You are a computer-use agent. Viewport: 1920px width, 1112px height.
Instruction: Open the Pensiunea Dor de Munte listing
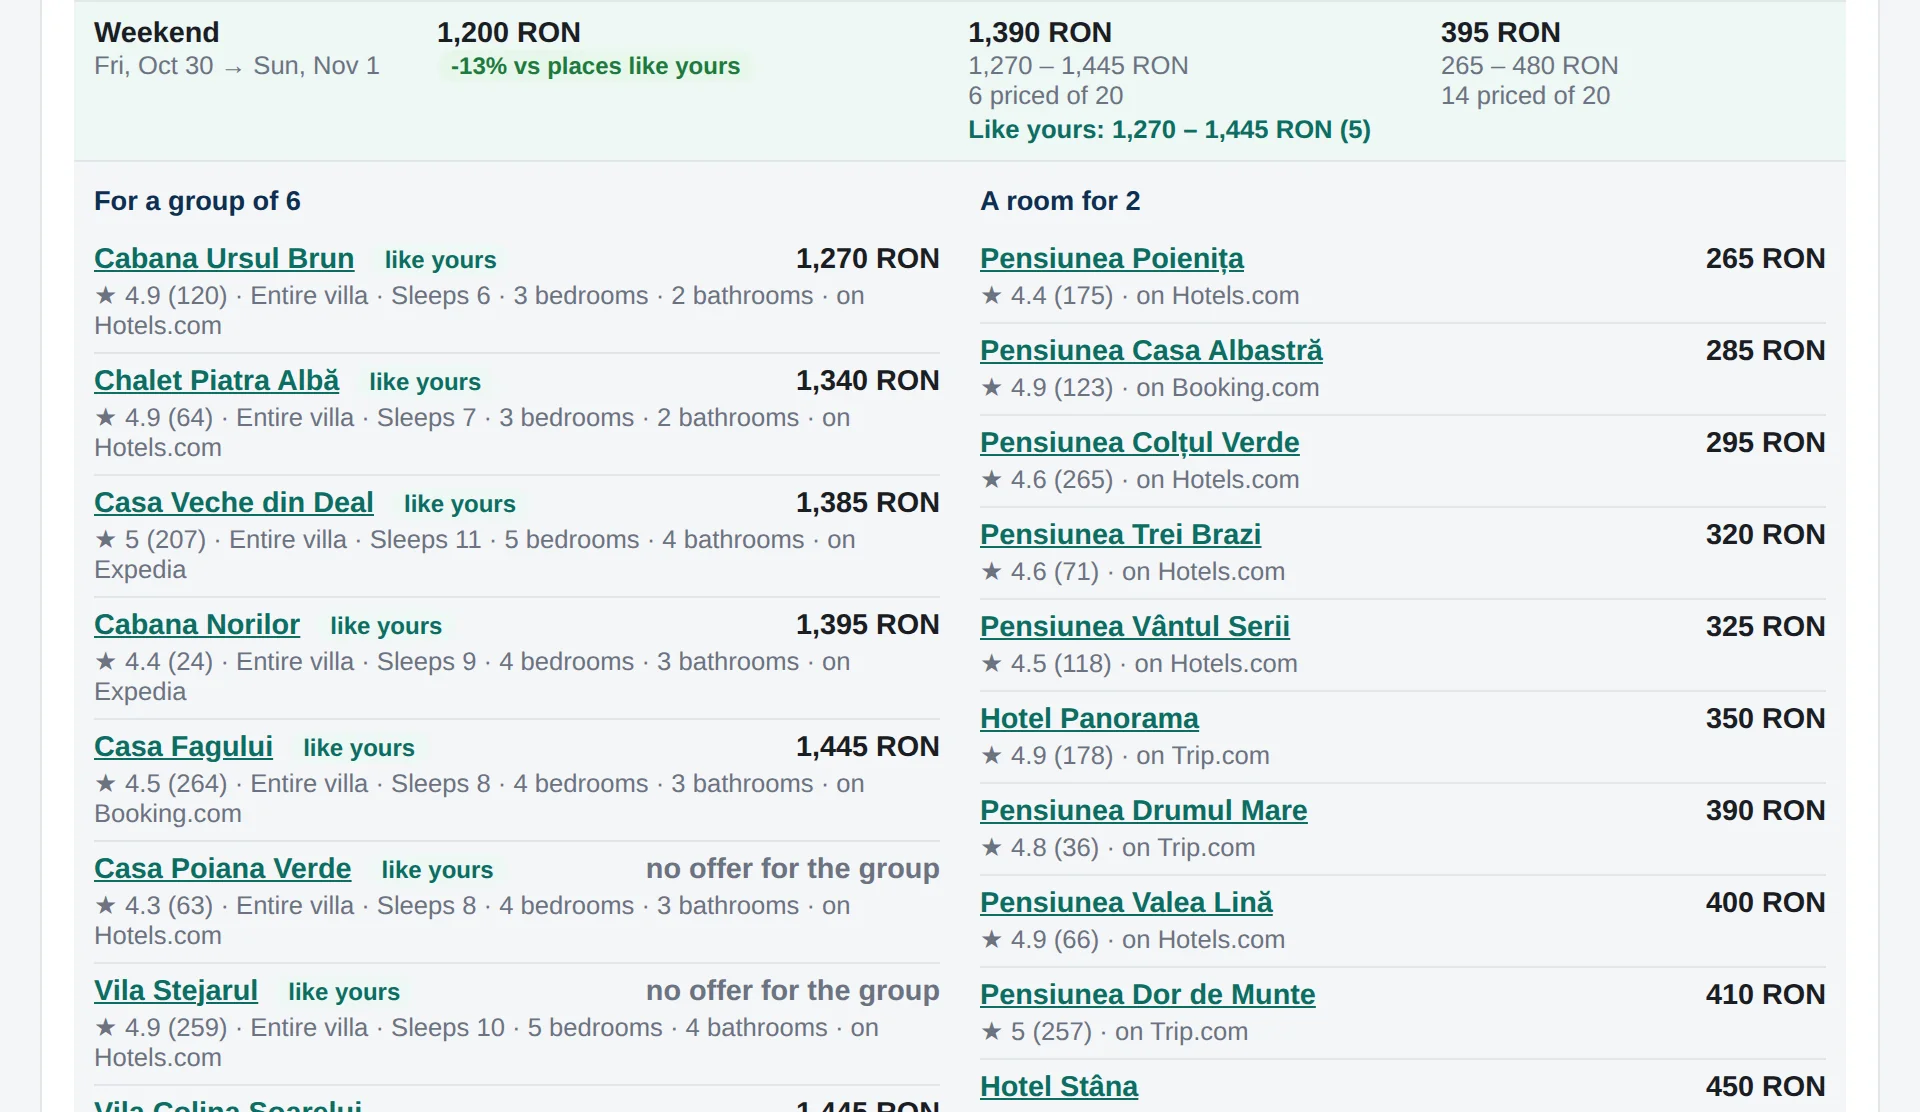(x=1148, y=994)
